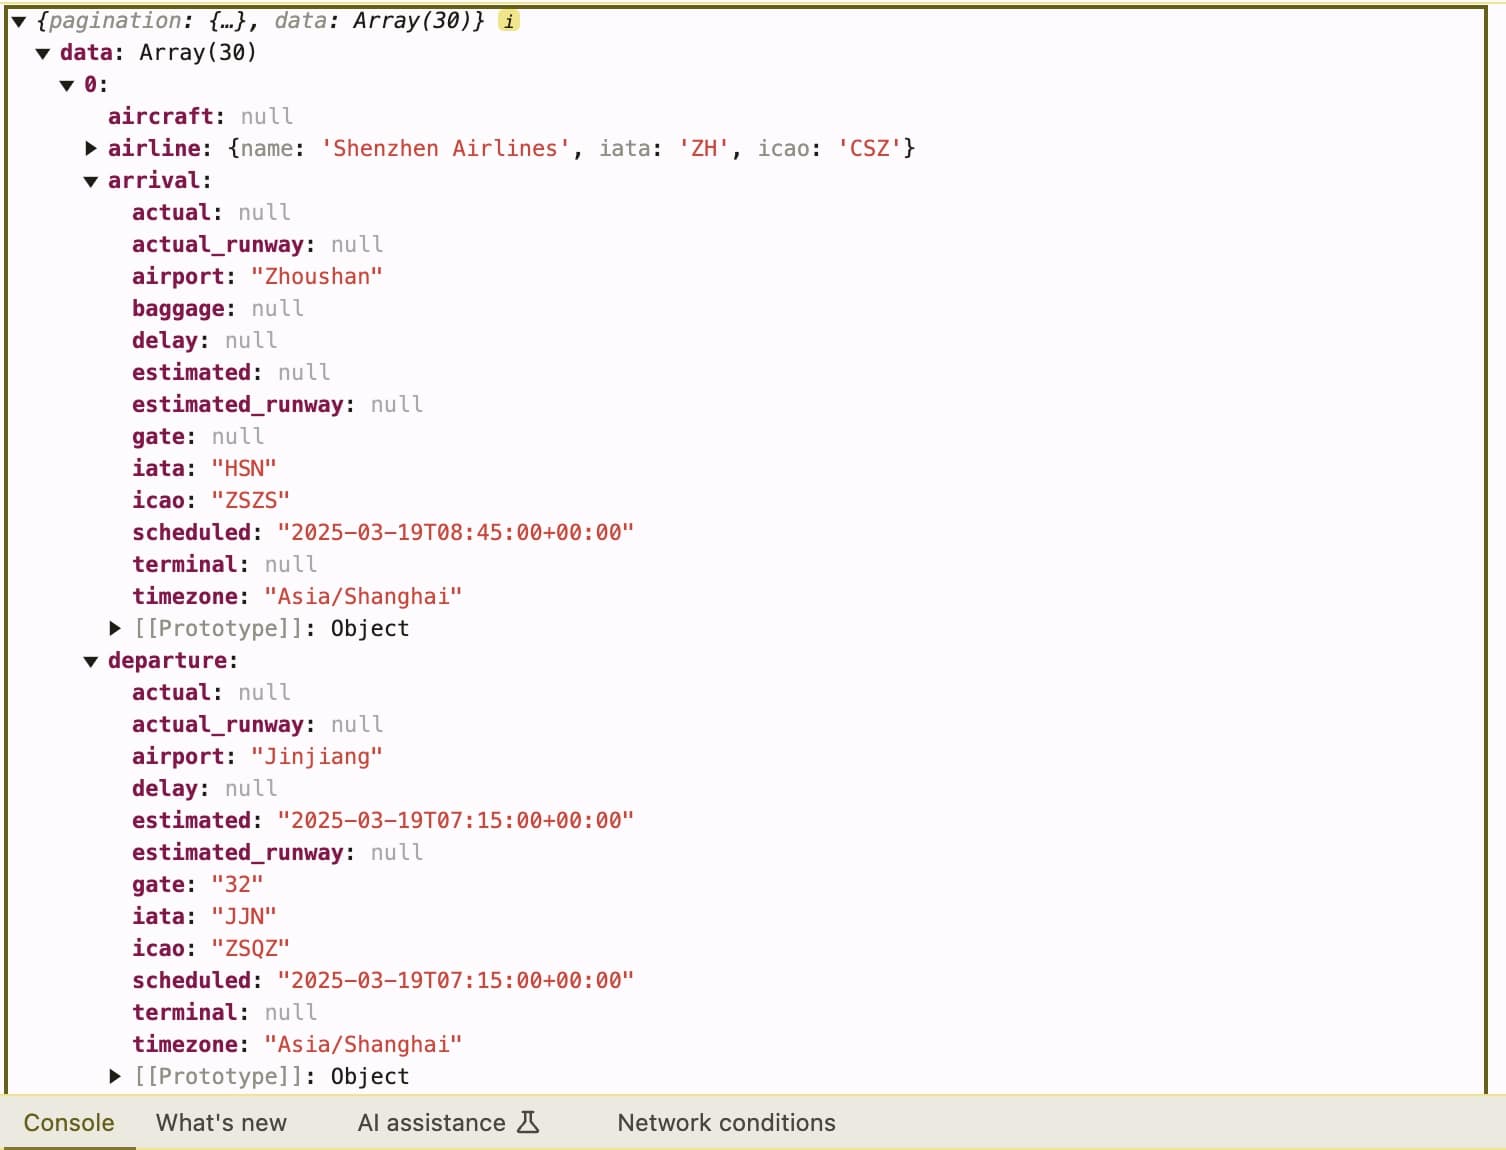Collapse array element 0
Screen dimensions: 1506x1150
[66, 85]
